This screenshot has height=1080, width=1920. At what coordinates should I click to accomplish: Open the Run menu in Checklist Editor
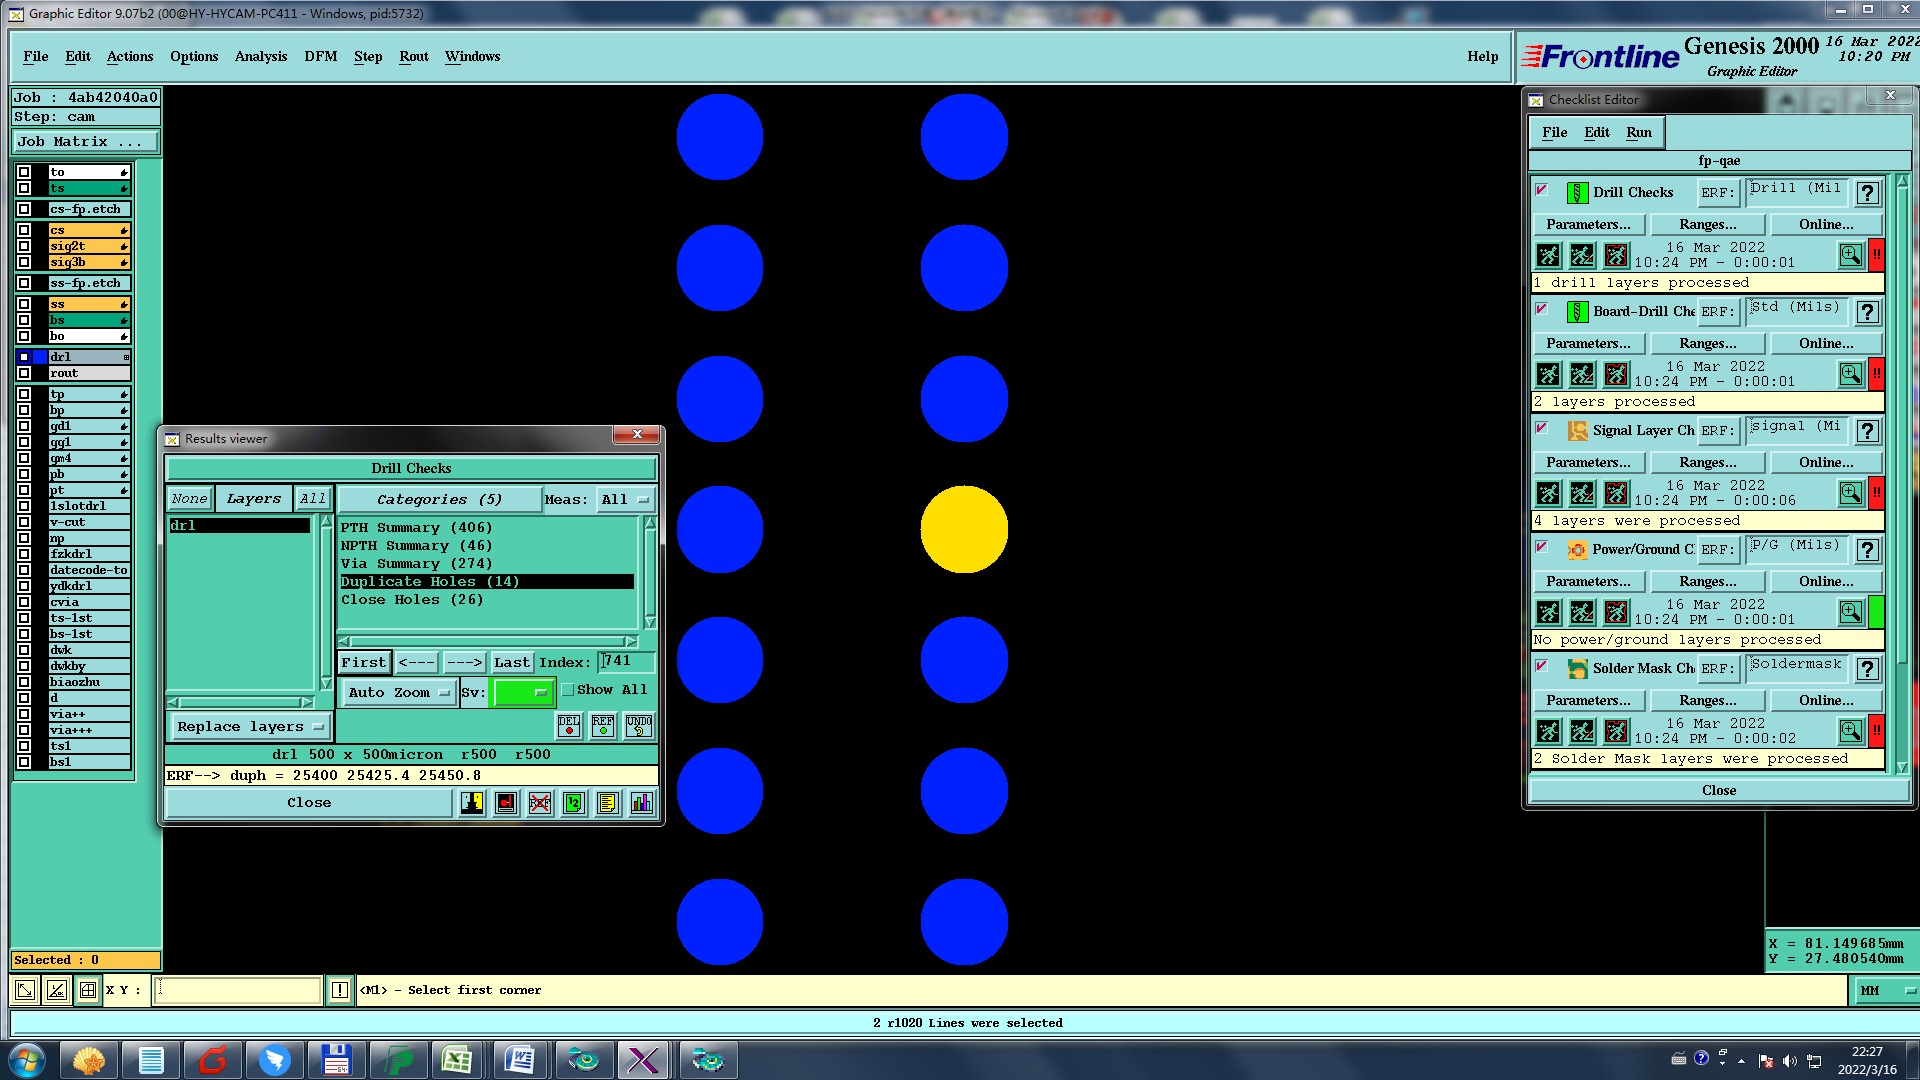click(1638, 132)
